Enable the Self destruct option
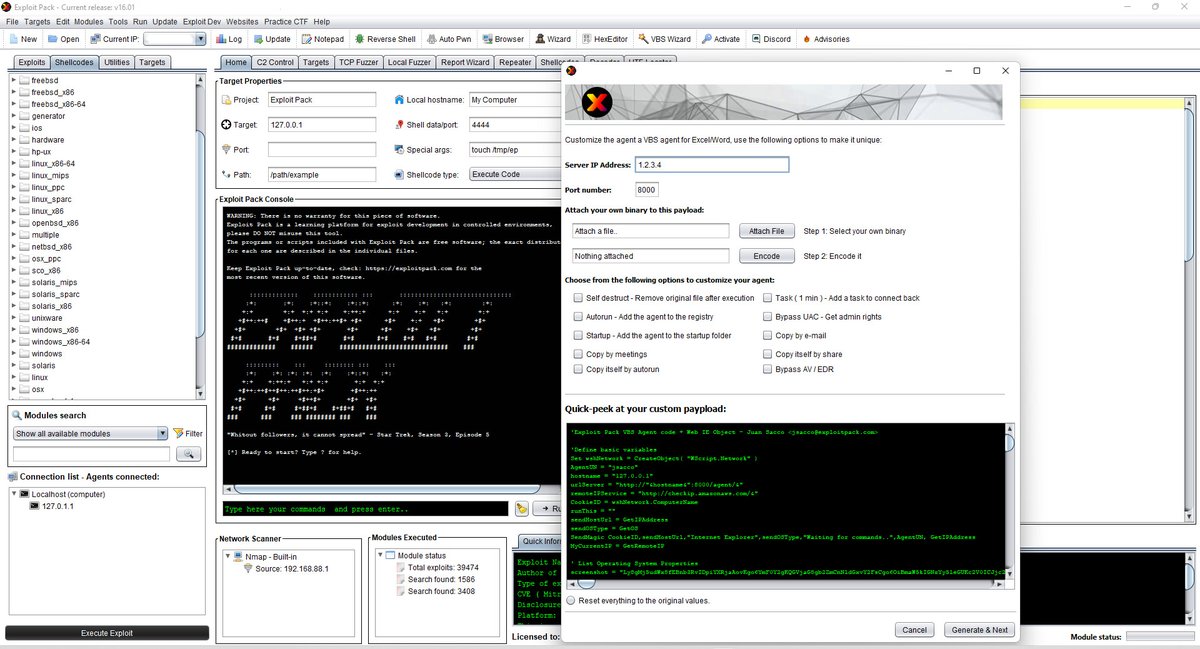1200x649 pixels. 578,297
